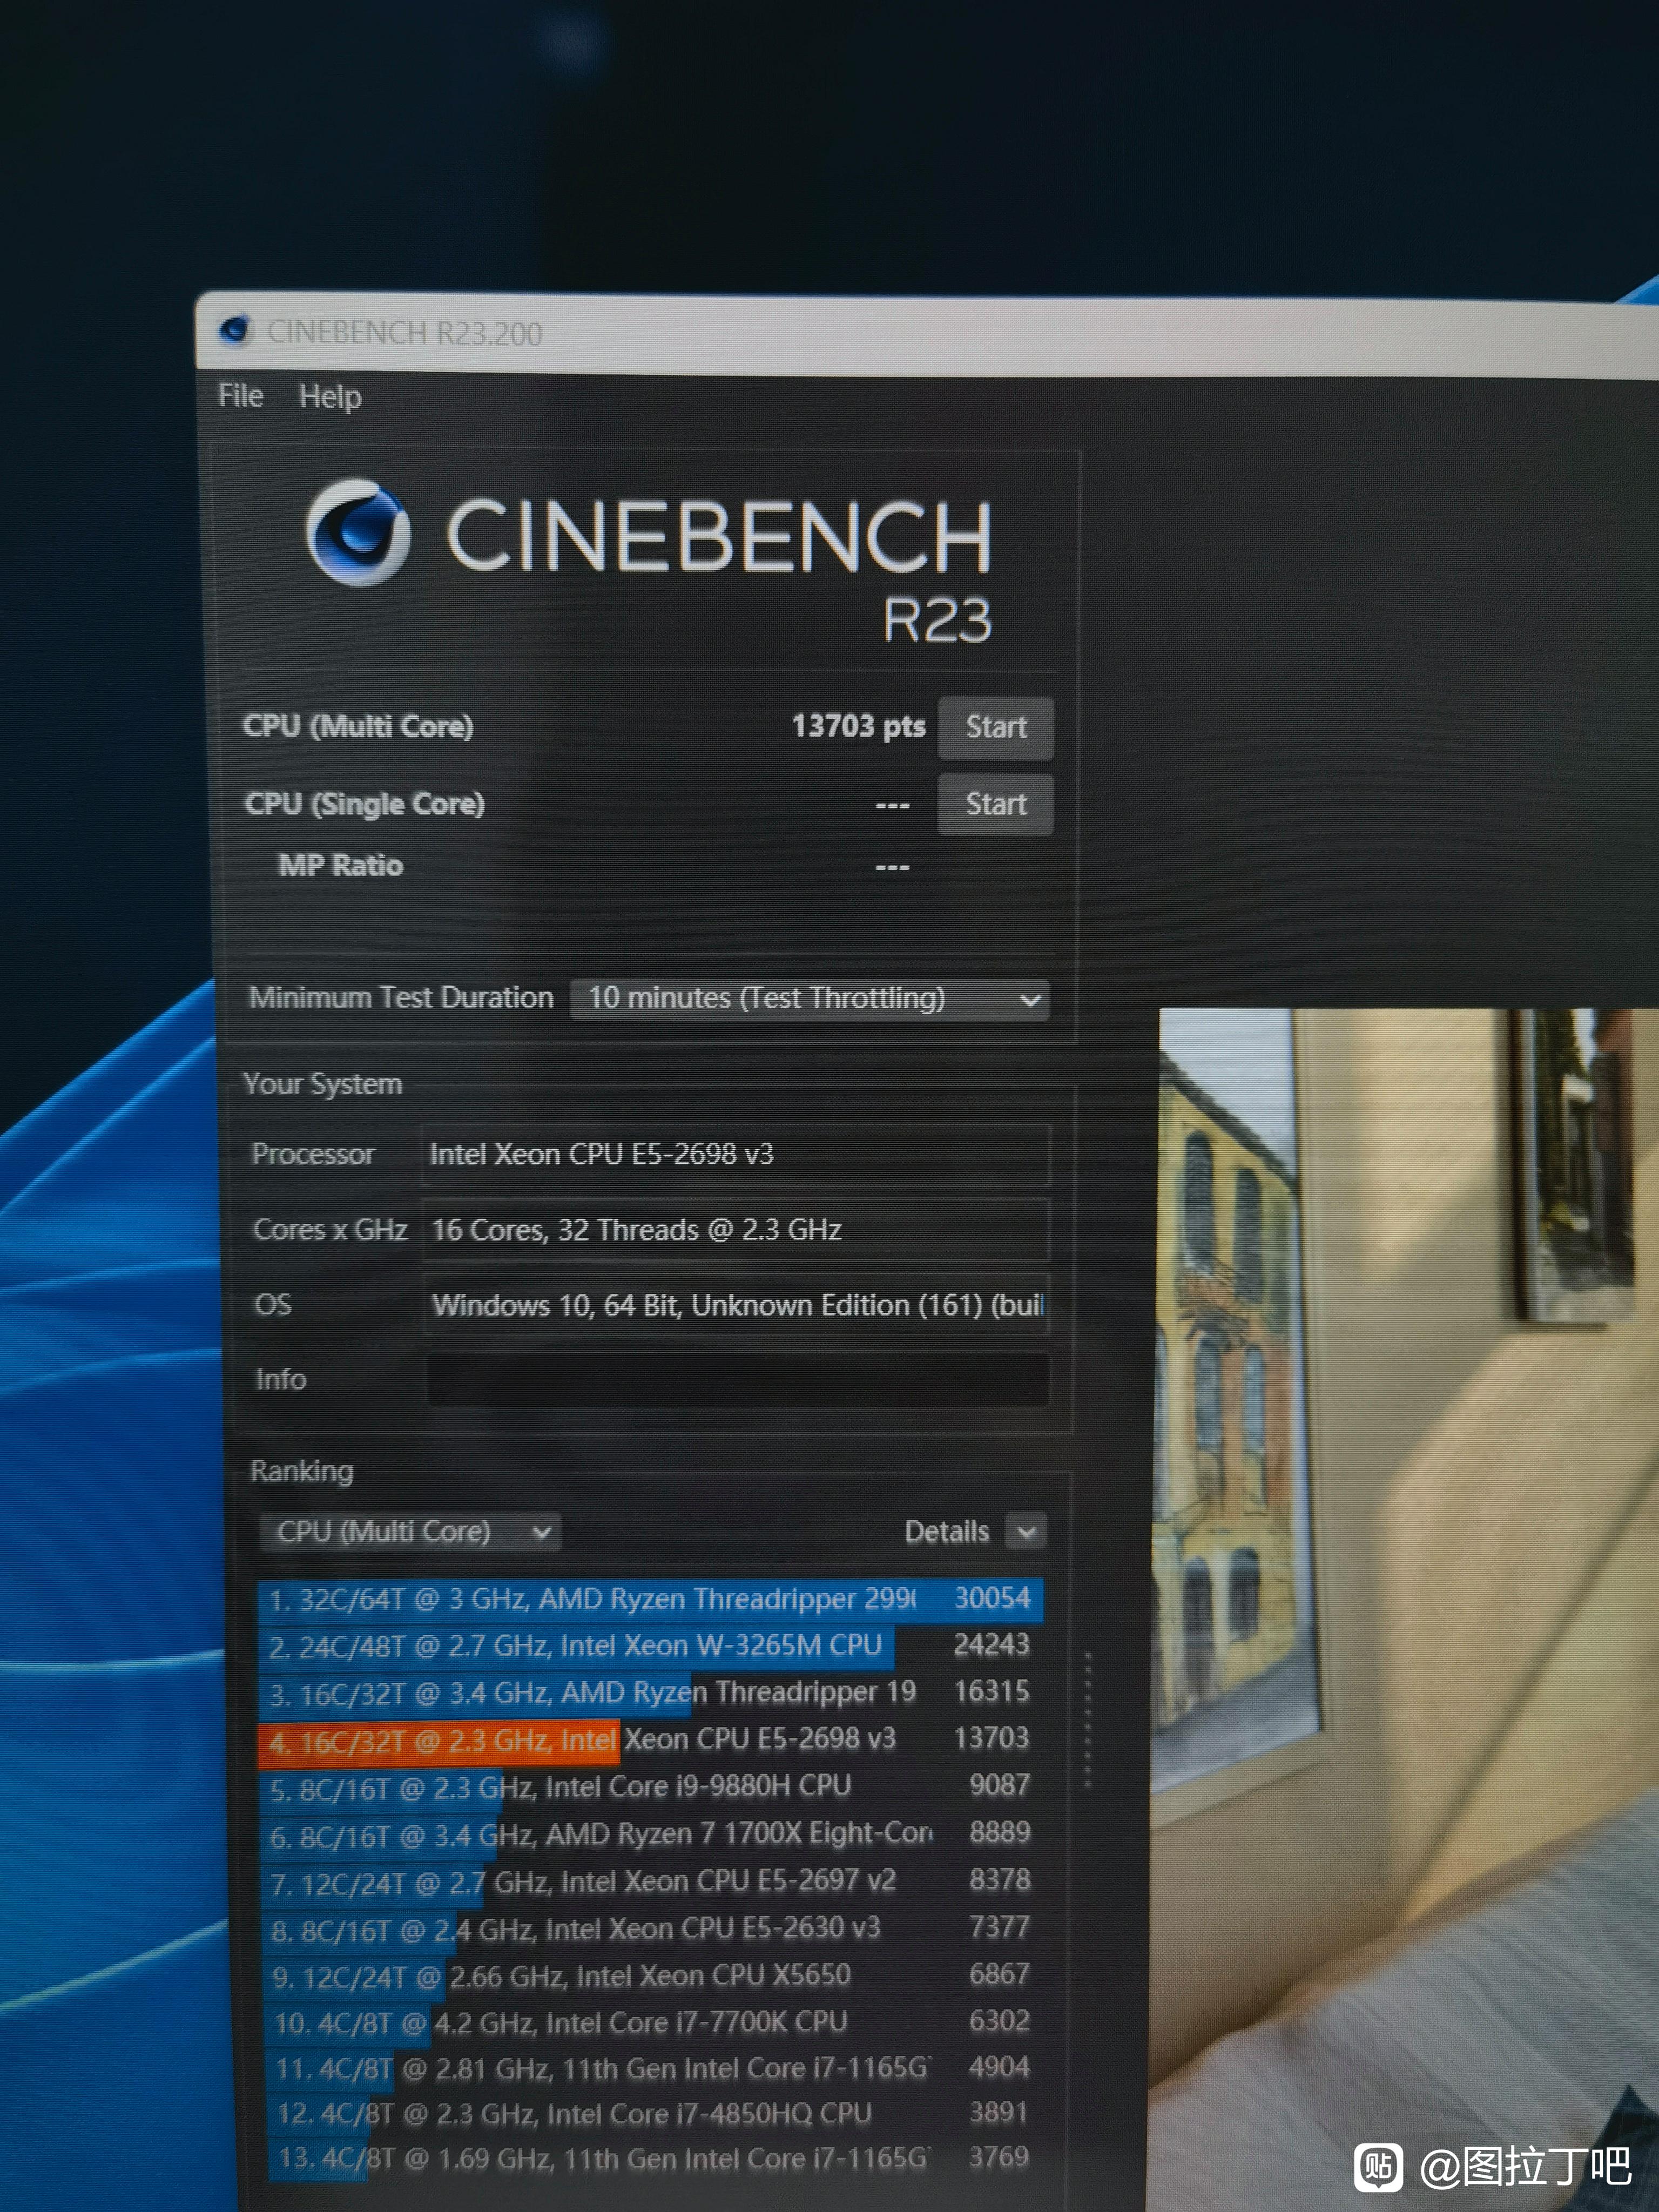
Task: Open the Minimum Test Duration dropdown
Action: (809, 999)
